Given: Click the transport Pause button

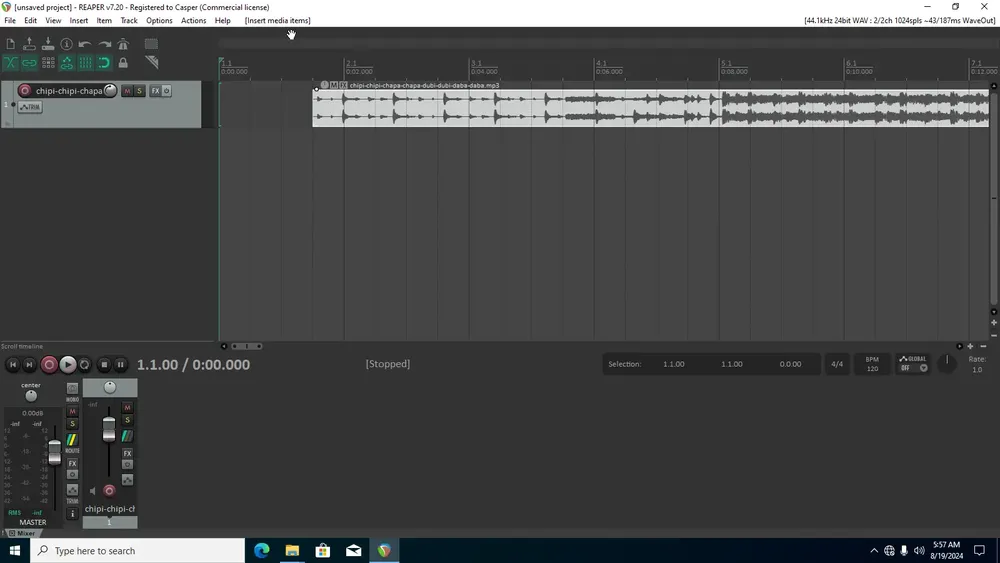Looking at the screenshot, I should 121,365.
